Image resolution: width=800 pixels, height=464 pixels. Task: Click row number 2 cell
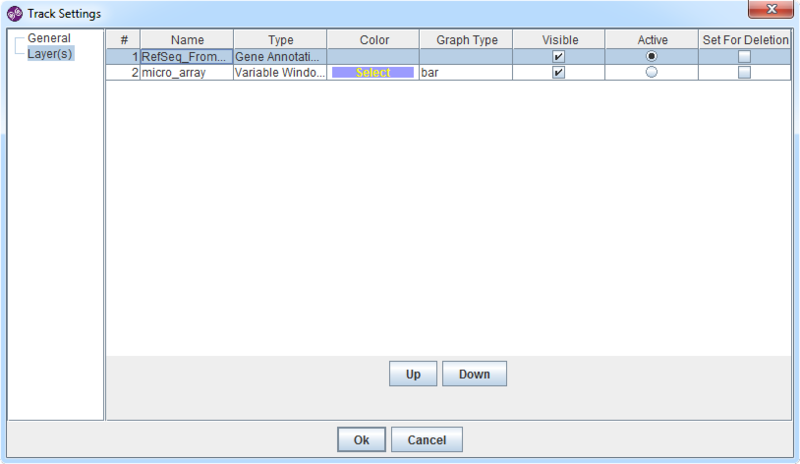[x=123, y=72]
